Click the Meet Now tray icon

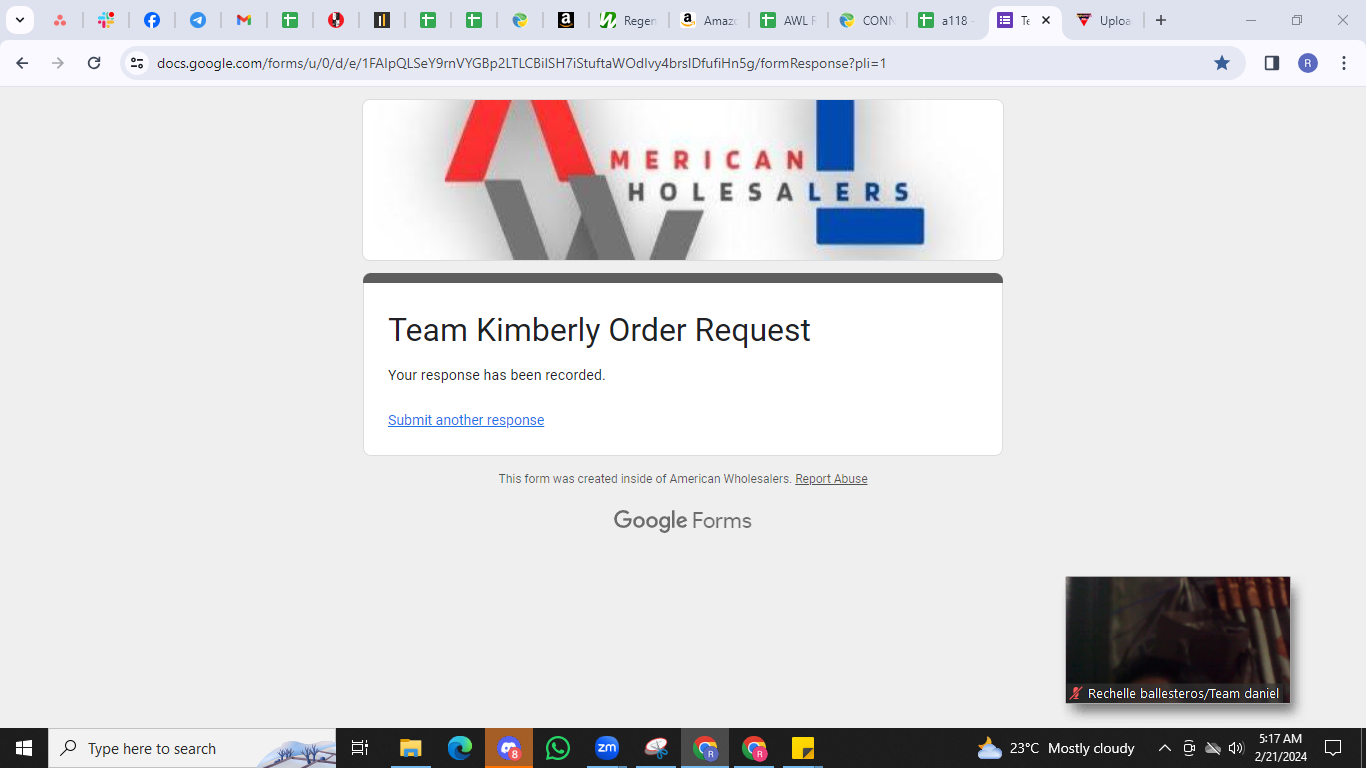point(1189,748)
